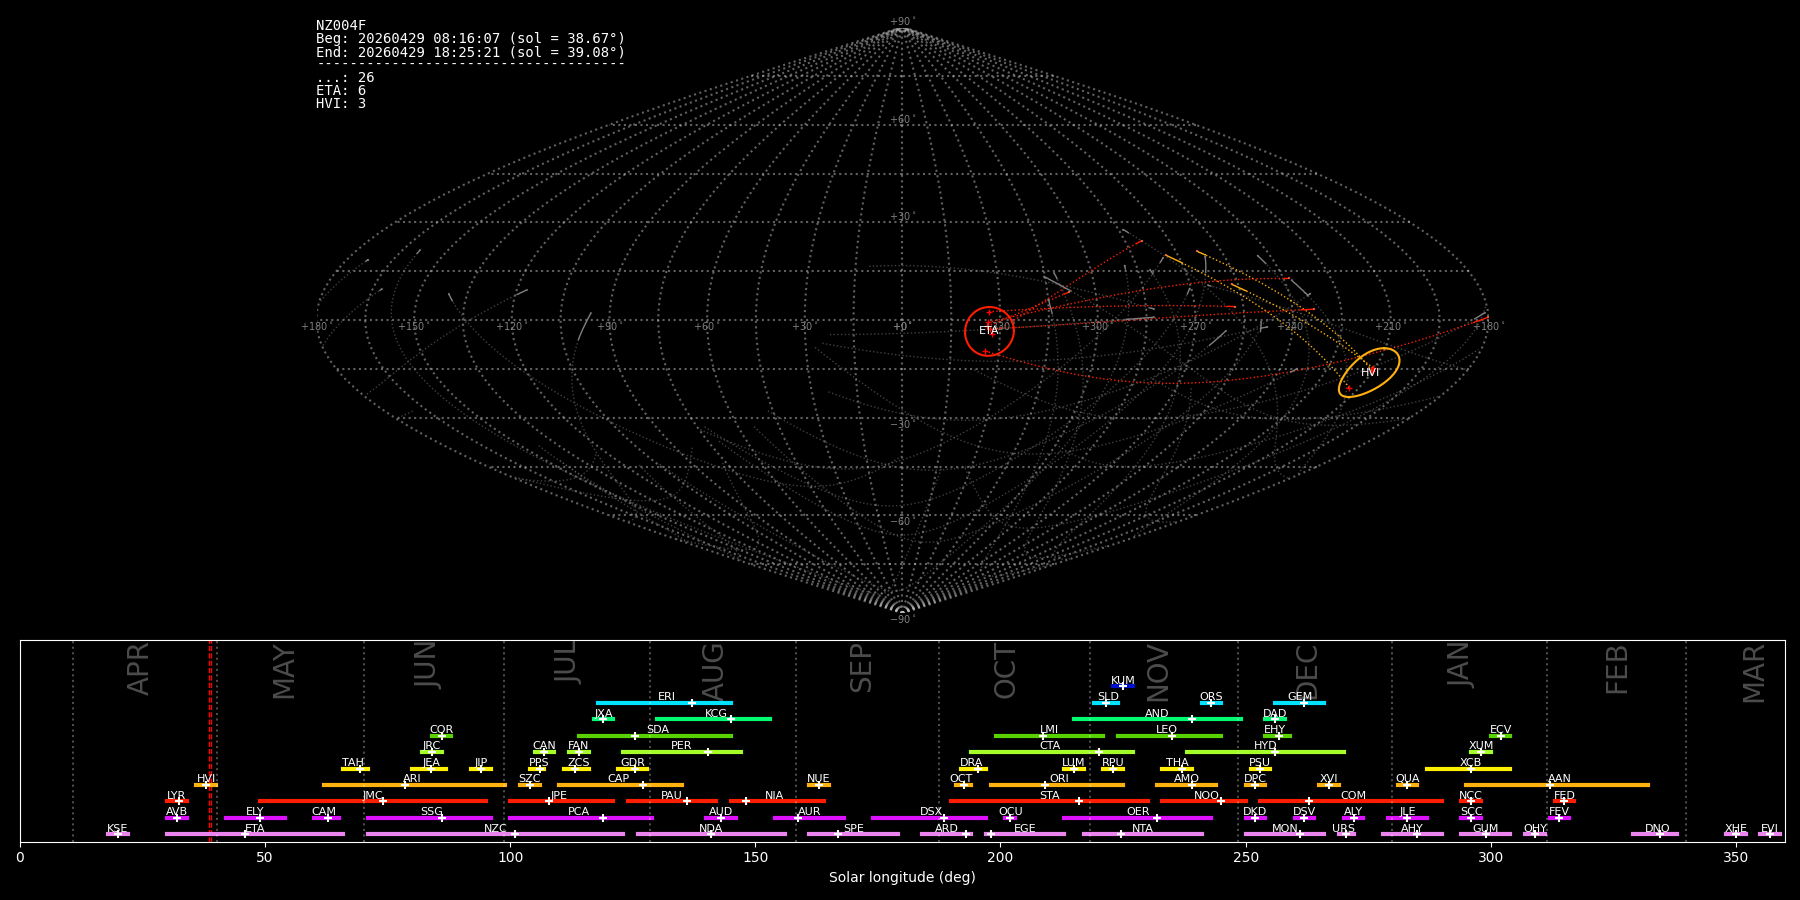1800x900 pixels.
Task: Click the AAN shower bar
Action: (x=1557, y=785)
